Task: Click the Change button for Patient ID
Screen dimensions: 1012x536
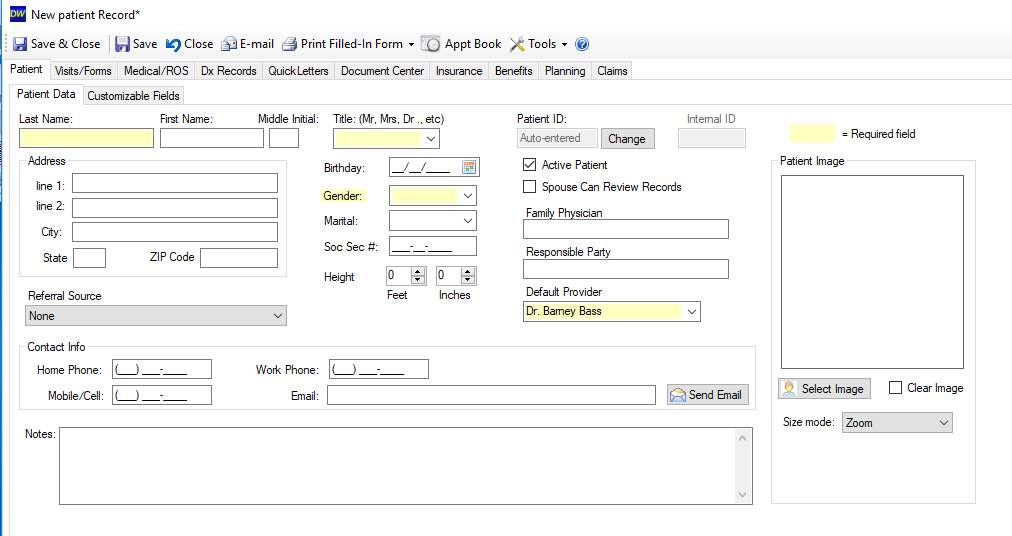Action: click(x=627, y=139)
